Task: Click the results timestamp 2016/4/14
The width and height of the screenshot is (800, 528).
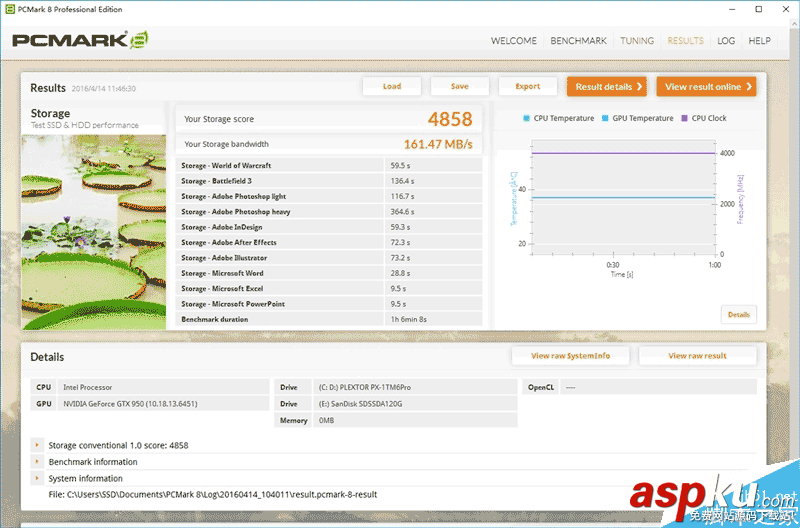Action: [104, 89]
